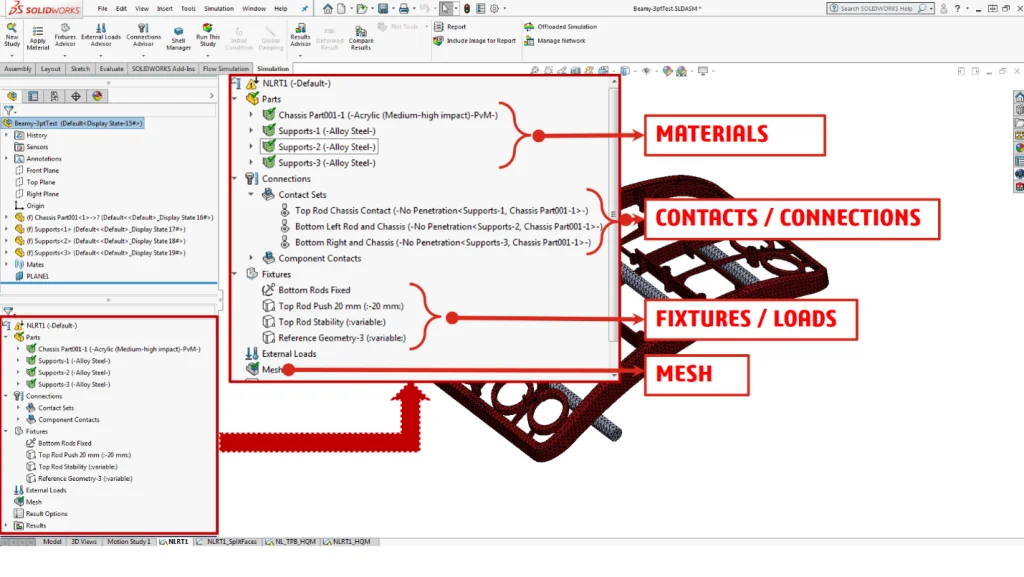Expand Results in the left study tree

tap(7, 525)
